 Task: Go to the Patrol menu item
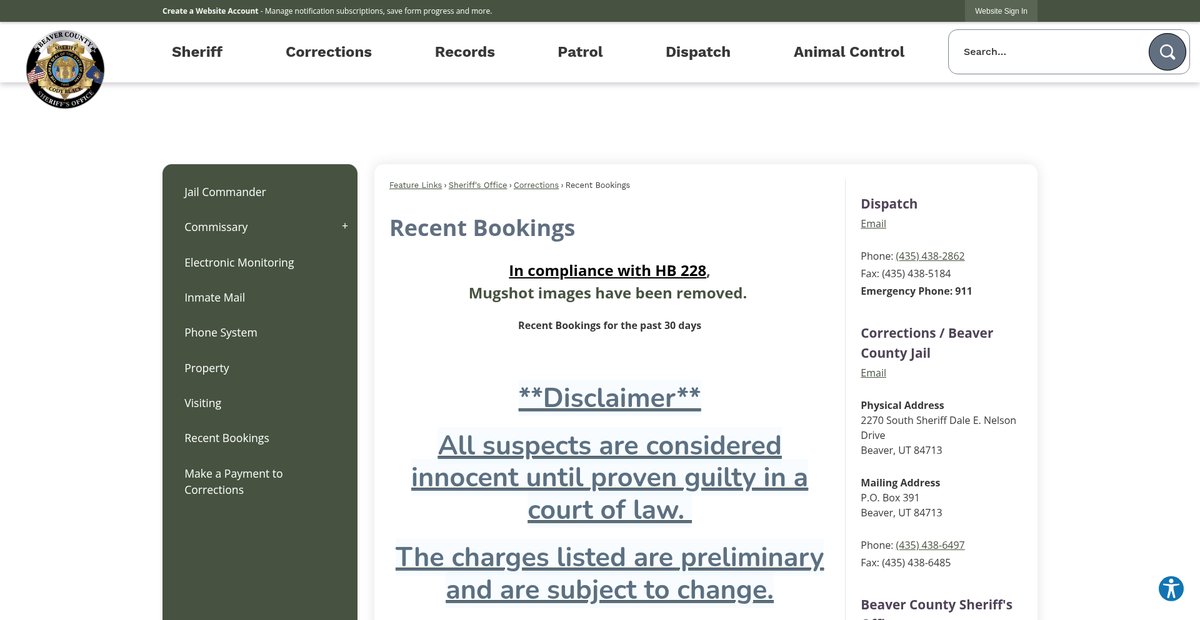coord(580,52)
